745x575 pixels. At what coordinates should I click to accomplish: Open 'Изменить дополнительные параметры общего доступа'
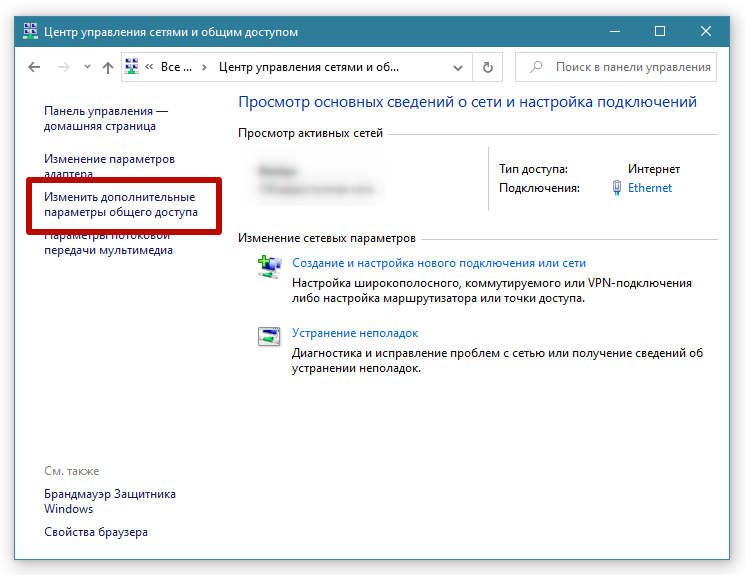[x=120, y=205]
